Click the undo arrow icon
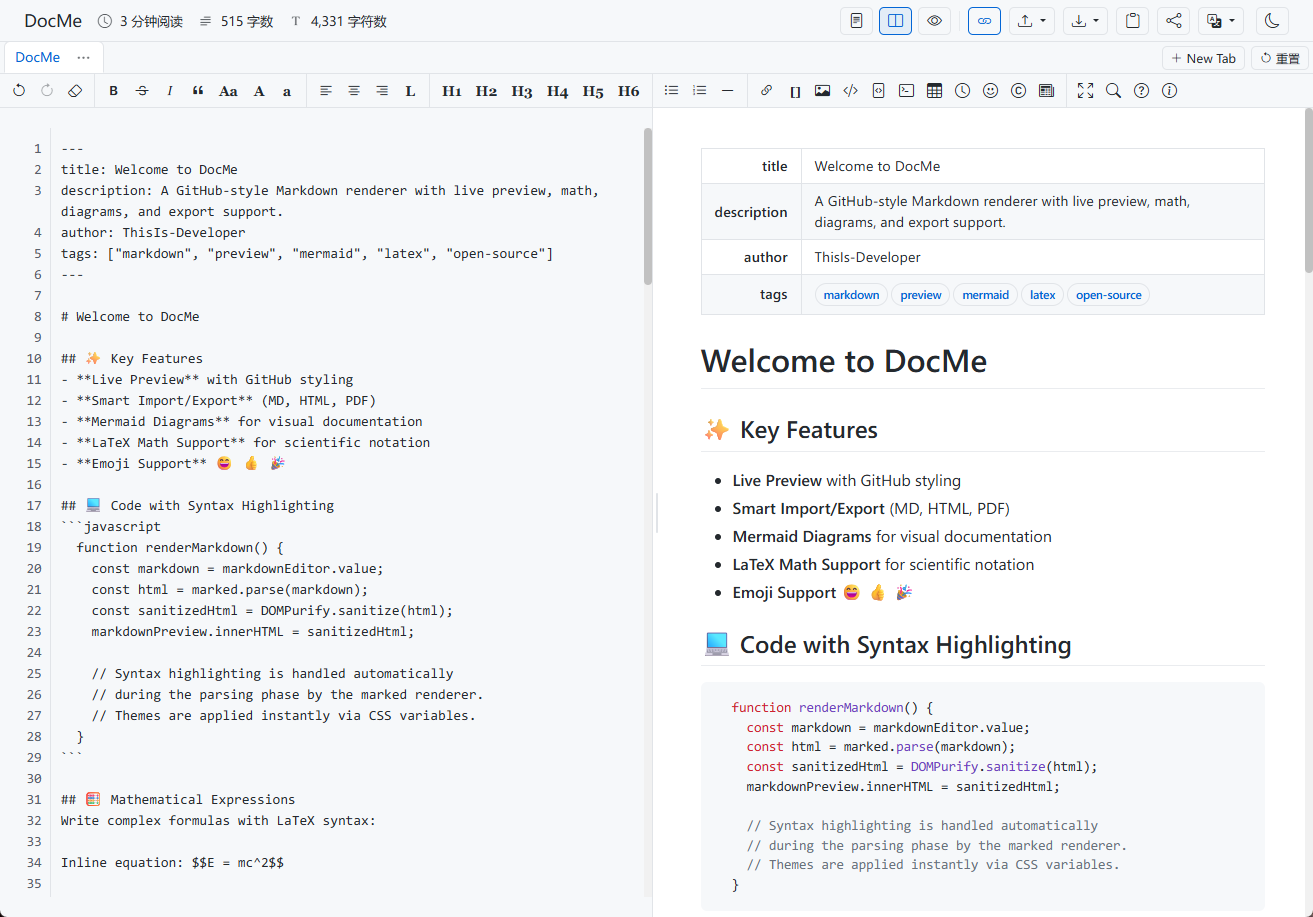The height and width of the screenshot is (917, 1313). (x=19, y=91)
